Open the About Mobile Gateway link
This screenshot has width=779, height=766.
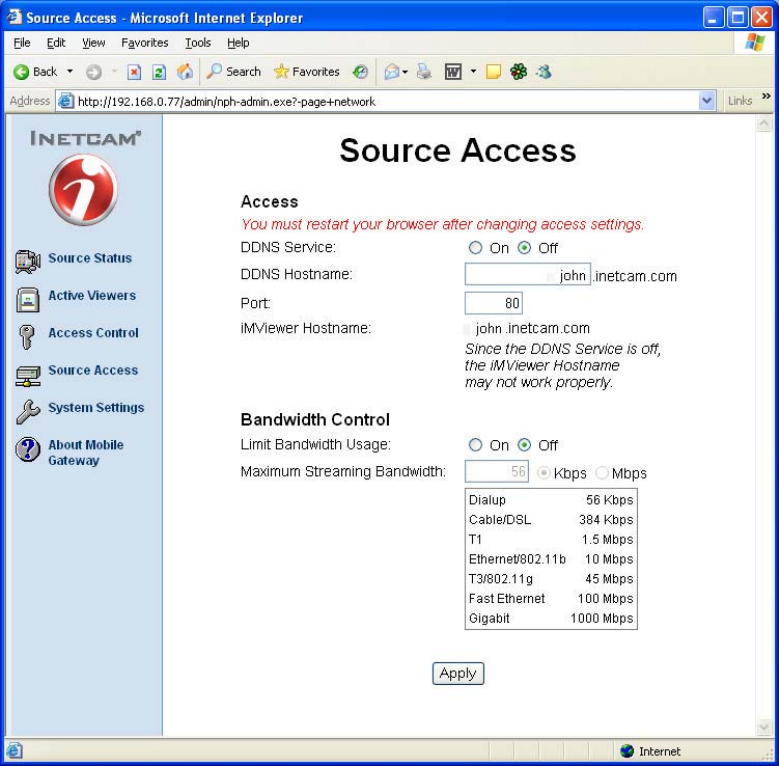[x=86, y=453]
